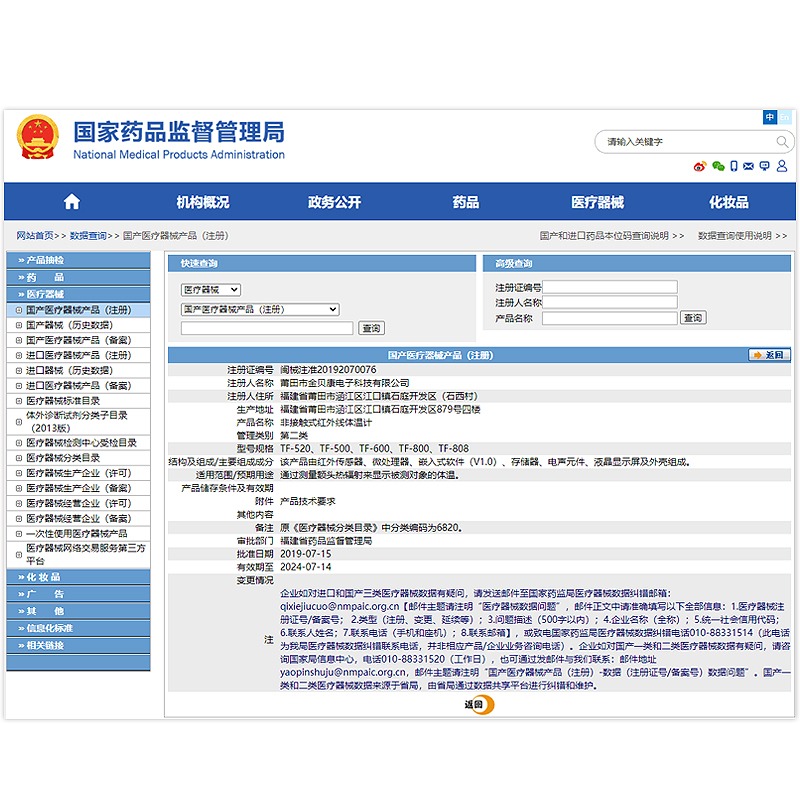This screenshot has width=800, height=800.
Task: Follow the 网站首页 breadcrumb link
Action: (35, 235)
